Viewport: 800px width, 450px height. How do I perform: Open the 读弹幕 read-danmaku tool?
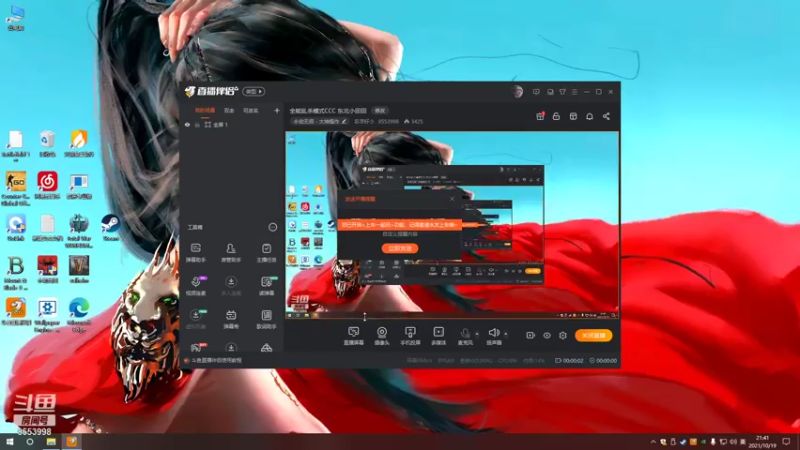(266, 286)
